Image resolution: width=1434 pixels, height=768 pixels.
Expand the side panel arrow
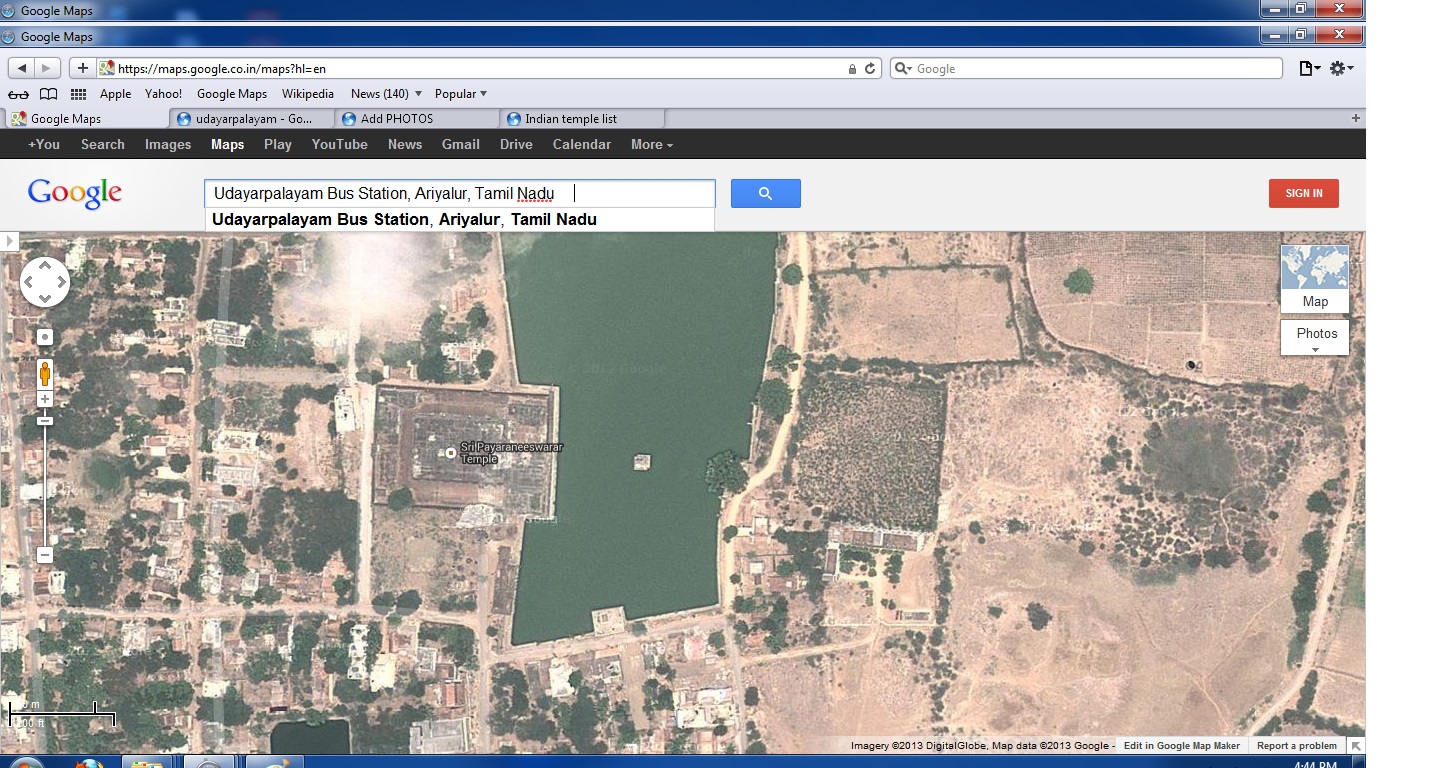(9, 241)
